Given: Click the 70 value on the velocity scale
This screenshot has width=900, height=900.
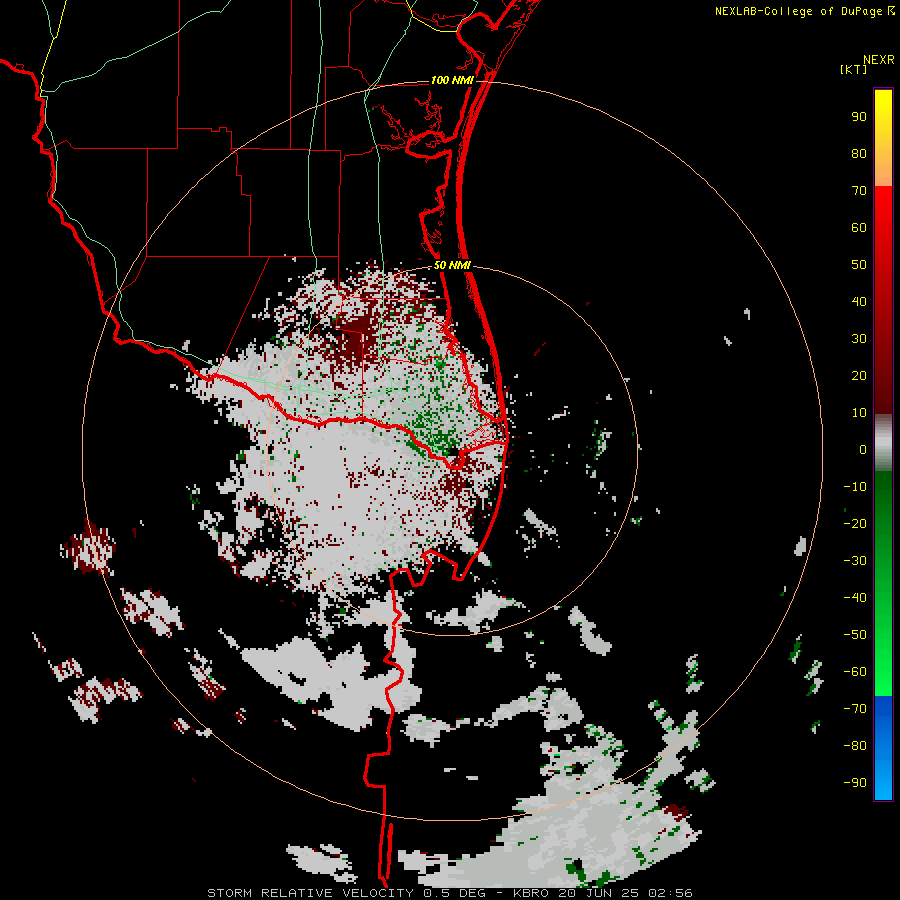Looking at the screenshot, I should (x=859, y=191).
